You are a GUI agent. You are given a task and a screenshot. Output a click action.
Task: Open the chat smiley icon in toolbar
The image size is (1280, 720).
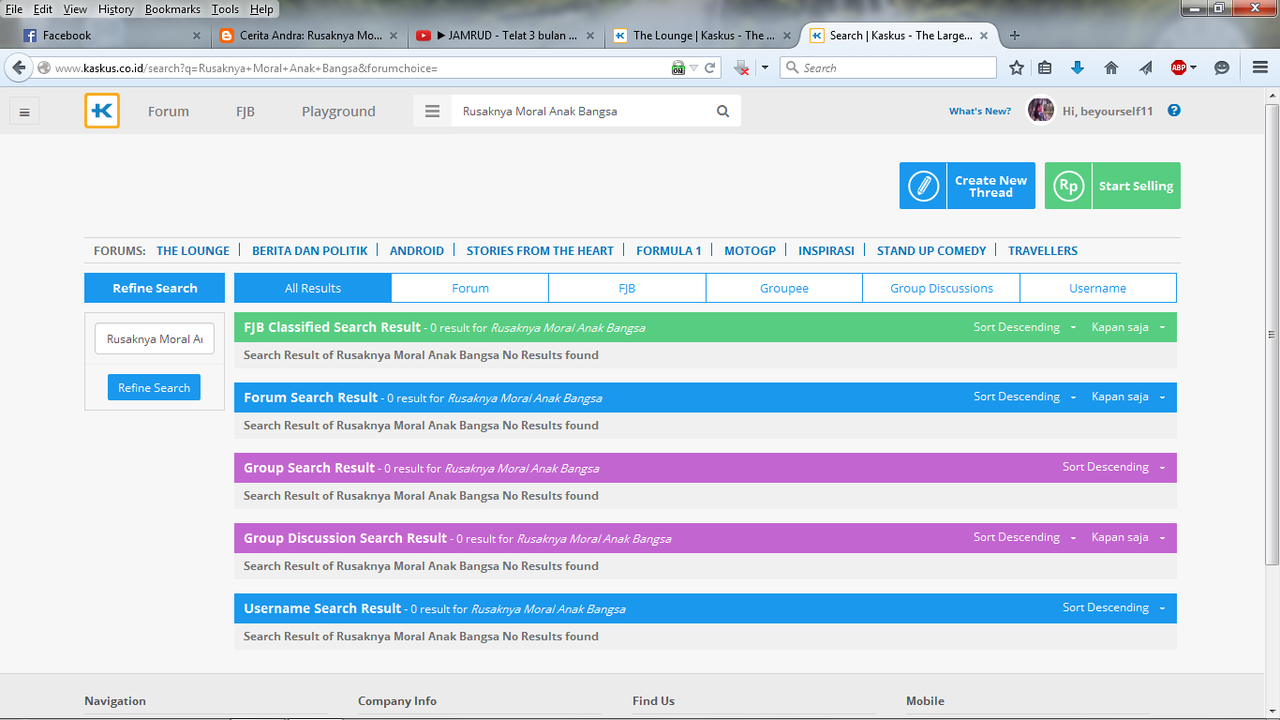pyautogui.click(x=1221, y=68)
